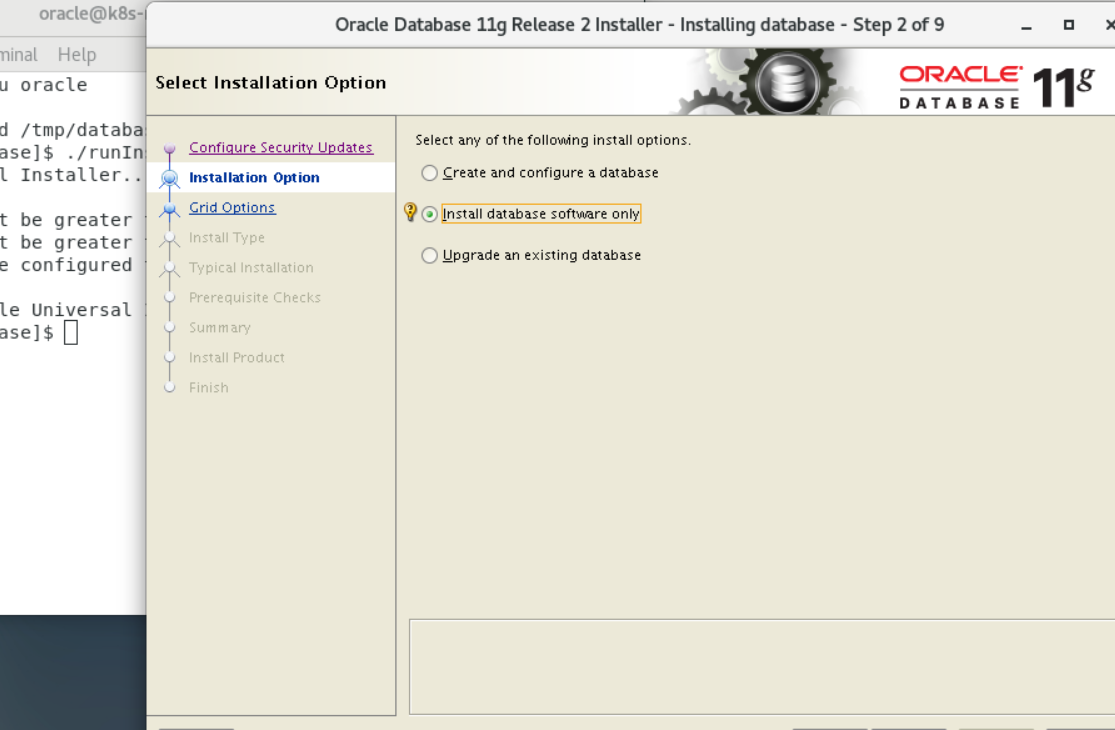Maximize the Oracle installer window
1115x730 pixels.
[1068, 25]
